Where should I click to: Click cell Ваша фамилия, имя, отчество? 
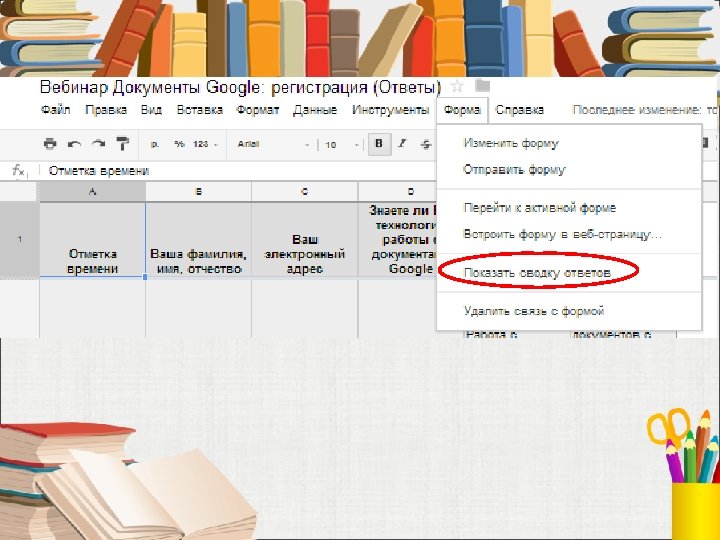[x=199, y=240]
